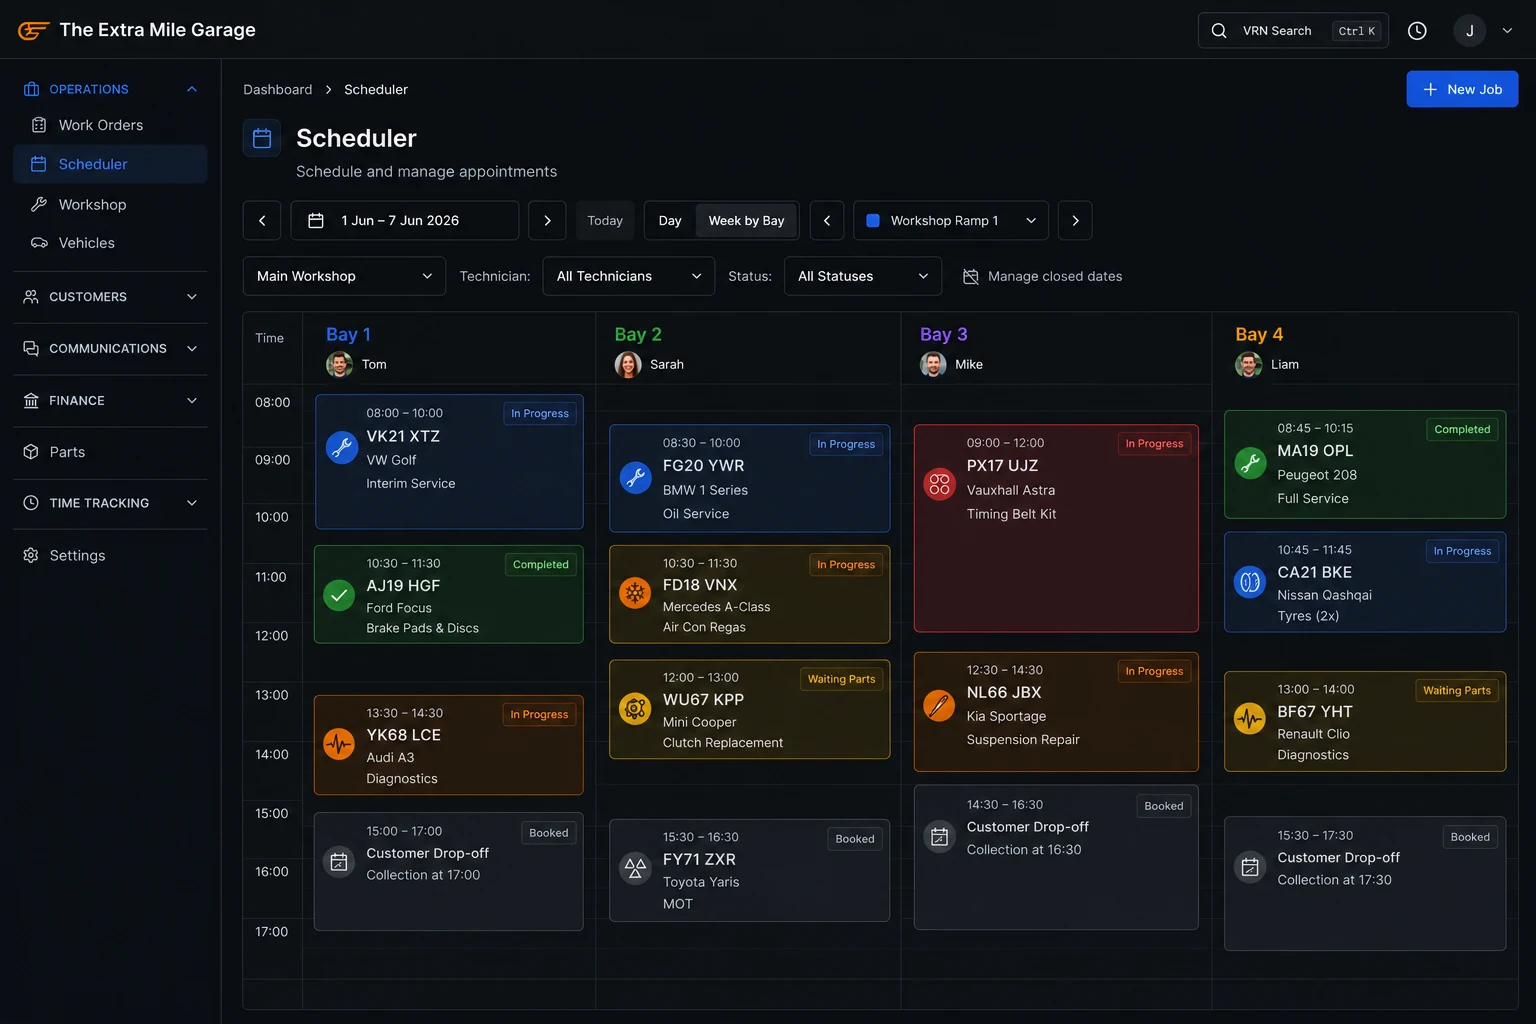Open the All Technicians dropdown

click(x=629, y=276)
